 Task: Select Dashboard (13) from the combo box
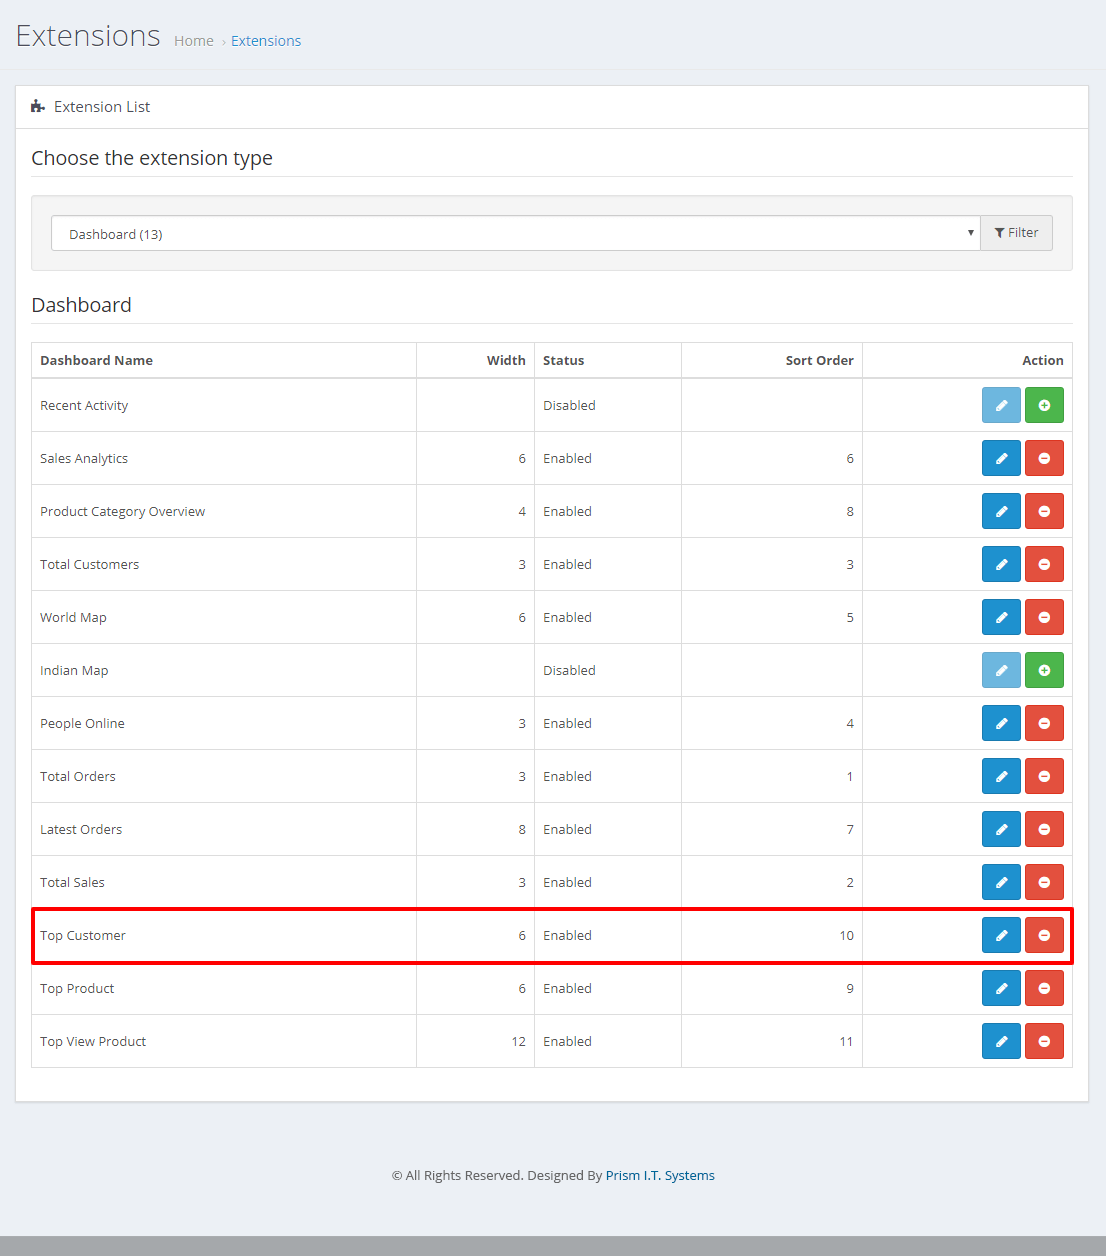515,233
